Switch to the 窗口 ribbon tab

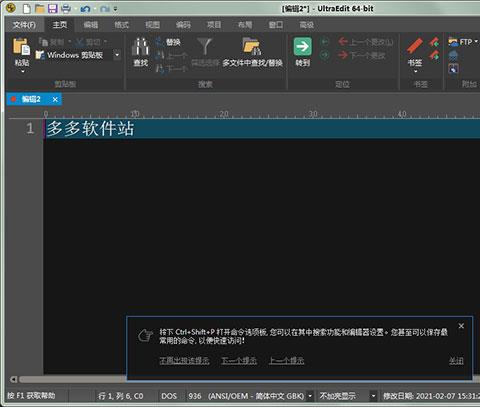click(x=276, y=25)
